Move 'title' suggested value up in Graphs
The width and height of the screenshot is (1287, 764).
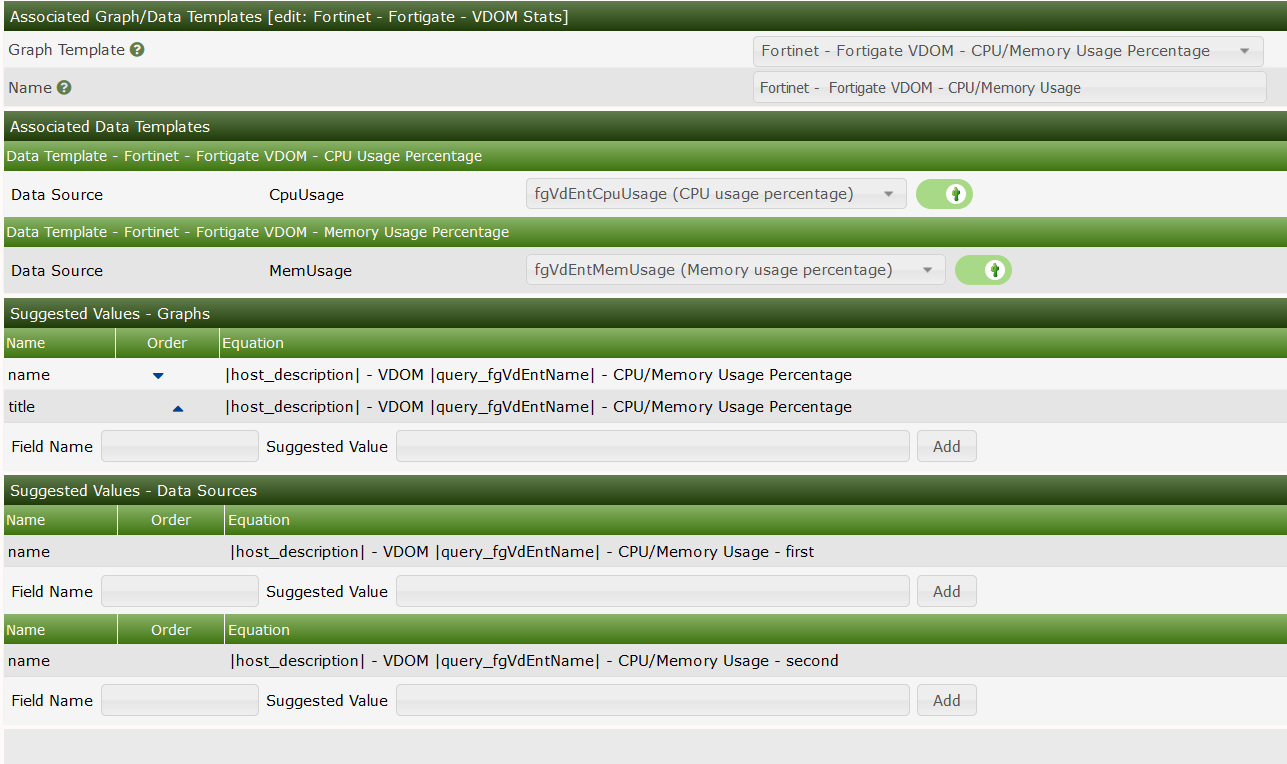(178, 408)
